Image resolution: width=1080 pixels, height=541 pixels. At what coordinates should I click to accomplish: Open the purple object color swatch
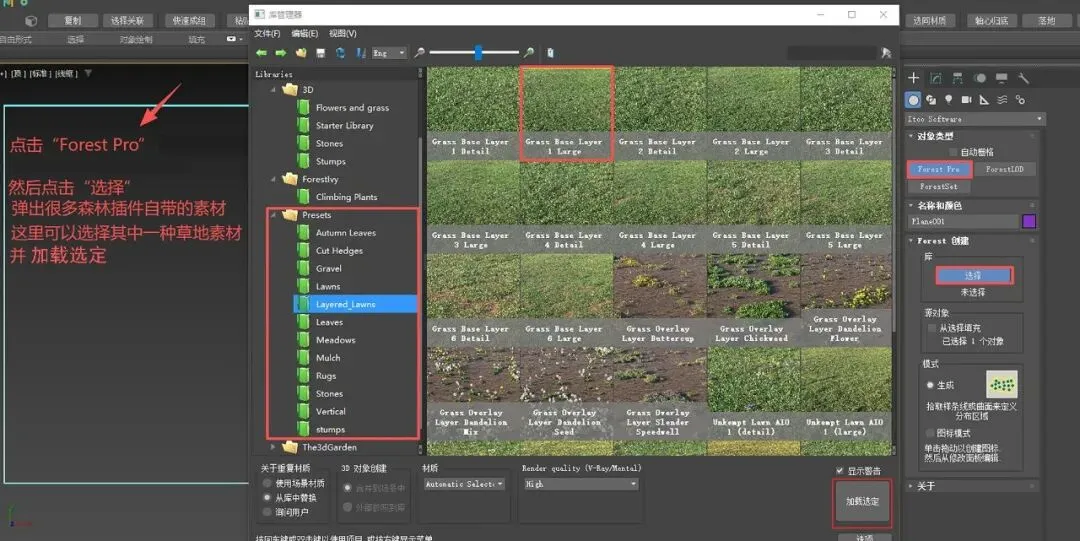pos(1029,221)
